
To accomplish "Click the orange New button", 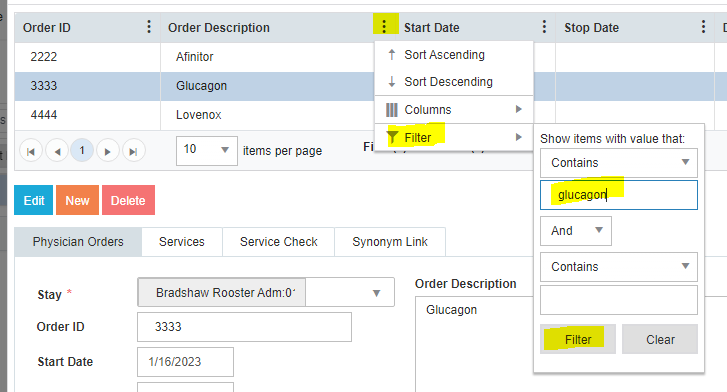I will (x=77, y=200).
